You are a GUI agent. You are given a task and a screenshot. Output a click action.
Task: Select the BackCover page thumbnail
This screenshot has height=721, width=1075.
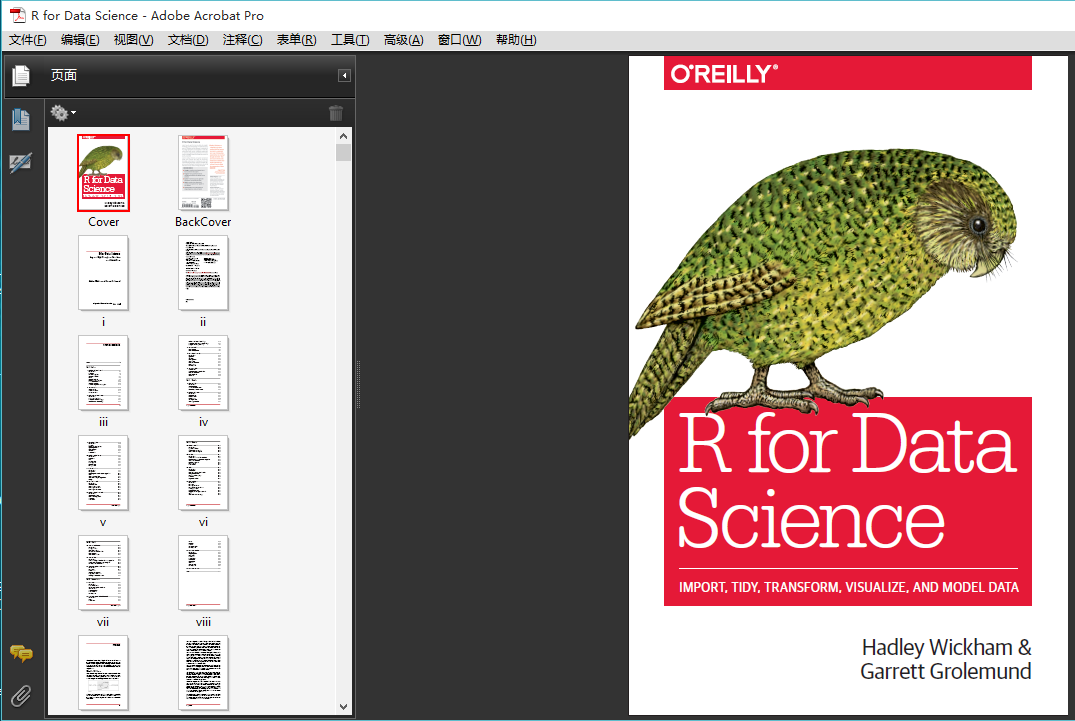[x=203, y=173]
